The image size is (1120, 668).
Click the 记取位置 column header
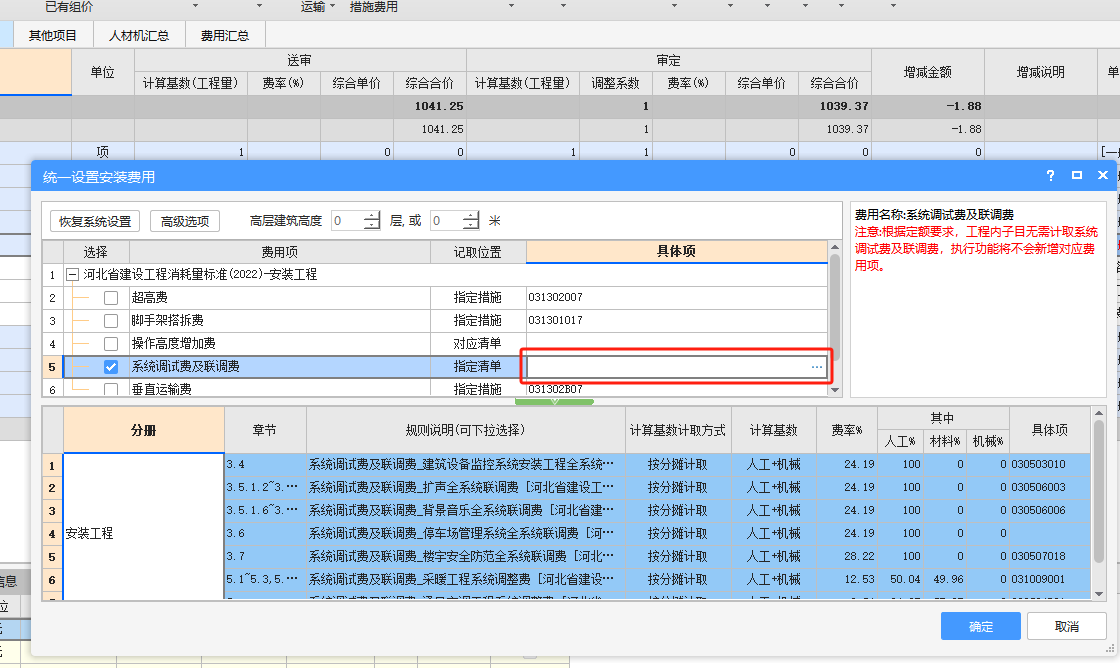click(478, 251)
